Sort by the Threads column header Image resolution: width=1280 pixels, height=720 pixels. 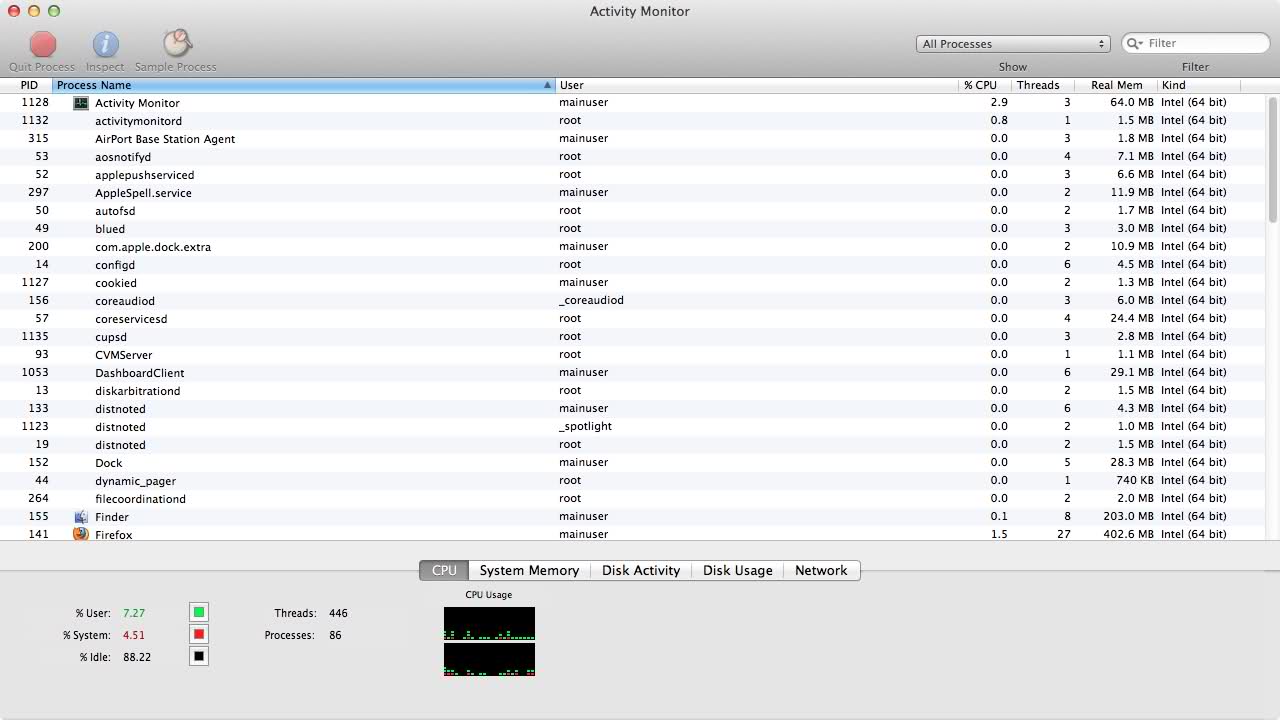point(1043,85)
